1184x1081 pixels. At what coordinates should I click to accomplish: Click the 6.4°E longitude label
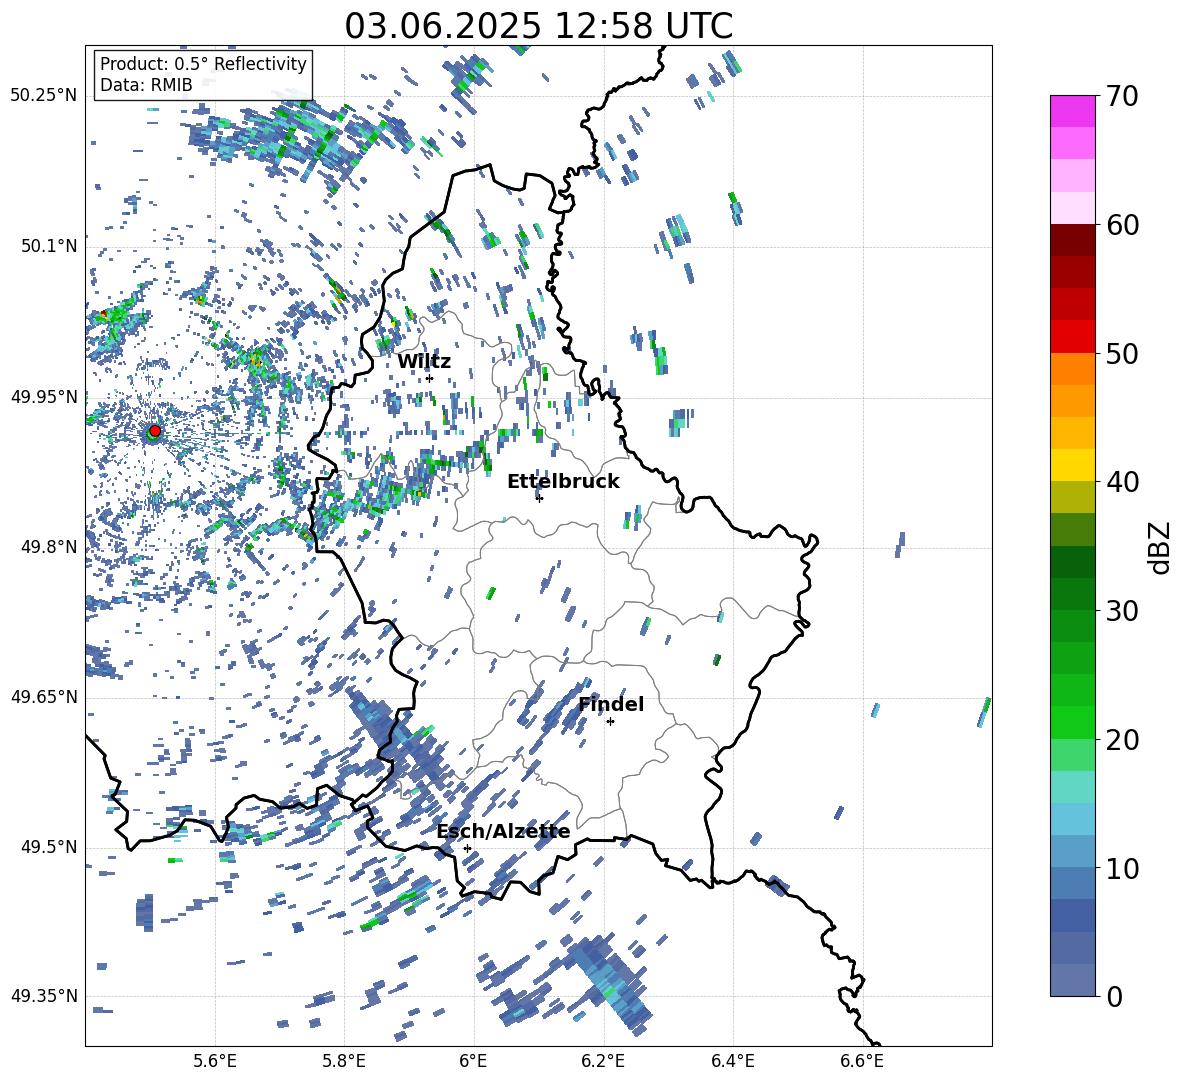point(732,1062)
